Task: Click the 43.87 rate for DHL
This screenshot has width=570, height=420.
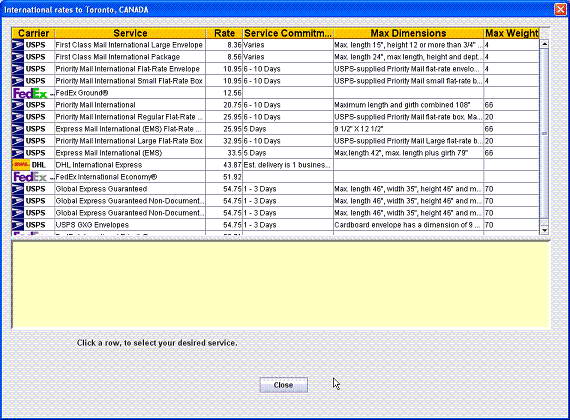Action: click(224, 165)
